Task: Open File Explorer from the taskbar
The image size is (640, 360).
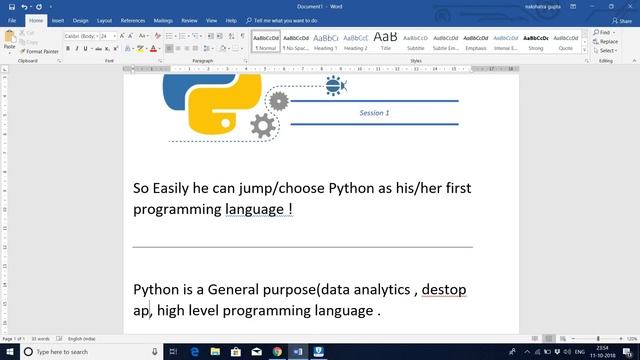Action: [215, 352]
